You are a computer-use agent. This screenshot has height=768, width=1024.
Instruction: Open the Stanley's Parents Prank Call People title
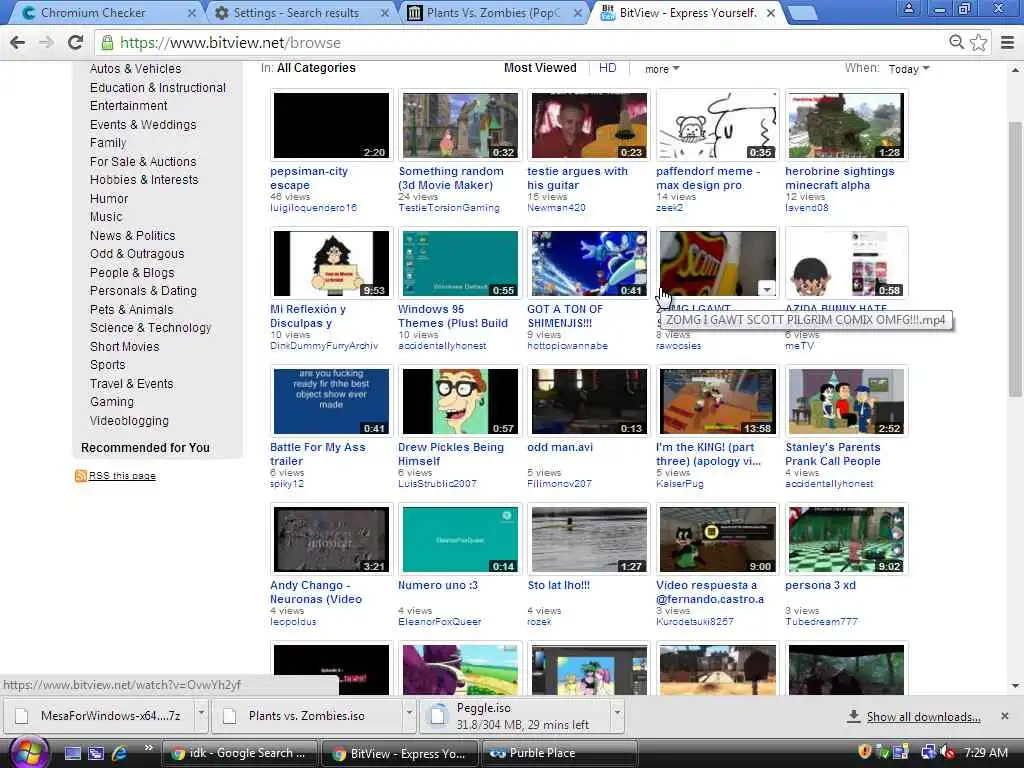[833, 454]
